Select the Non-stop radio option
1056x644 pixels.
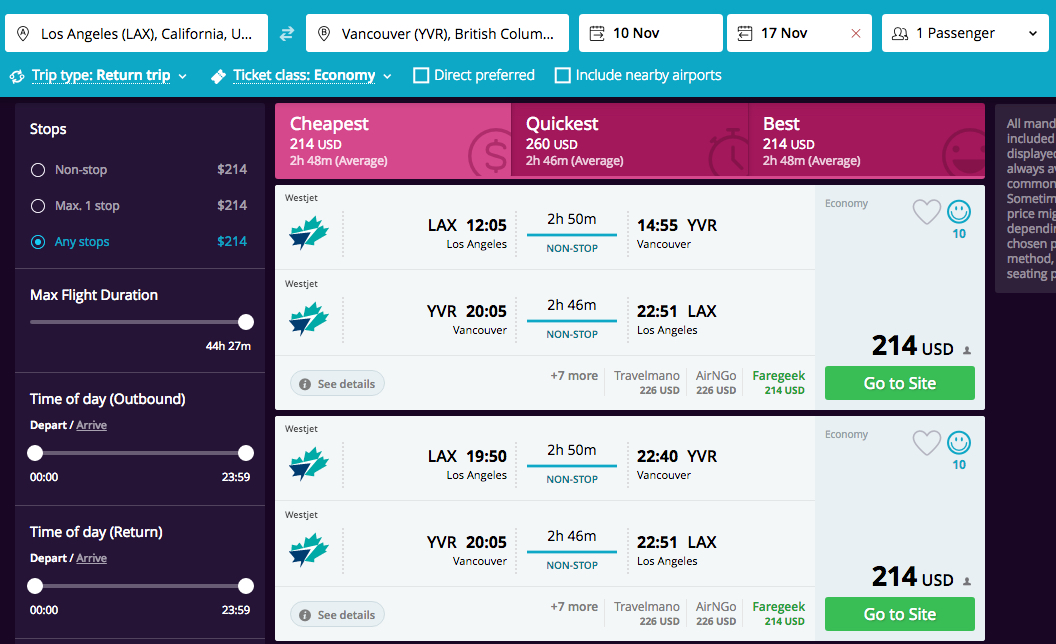click(x=38, y=170)
